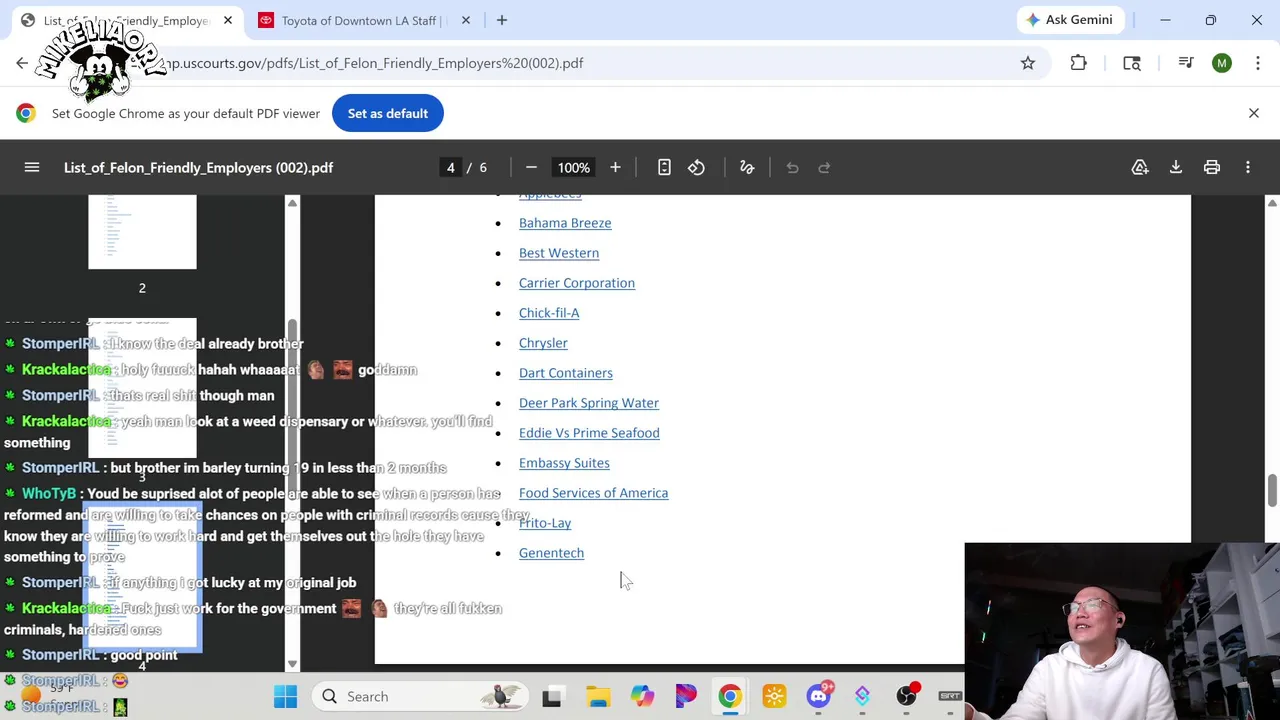Click Set as default button

pyautogui.click(x=388, y=113)
